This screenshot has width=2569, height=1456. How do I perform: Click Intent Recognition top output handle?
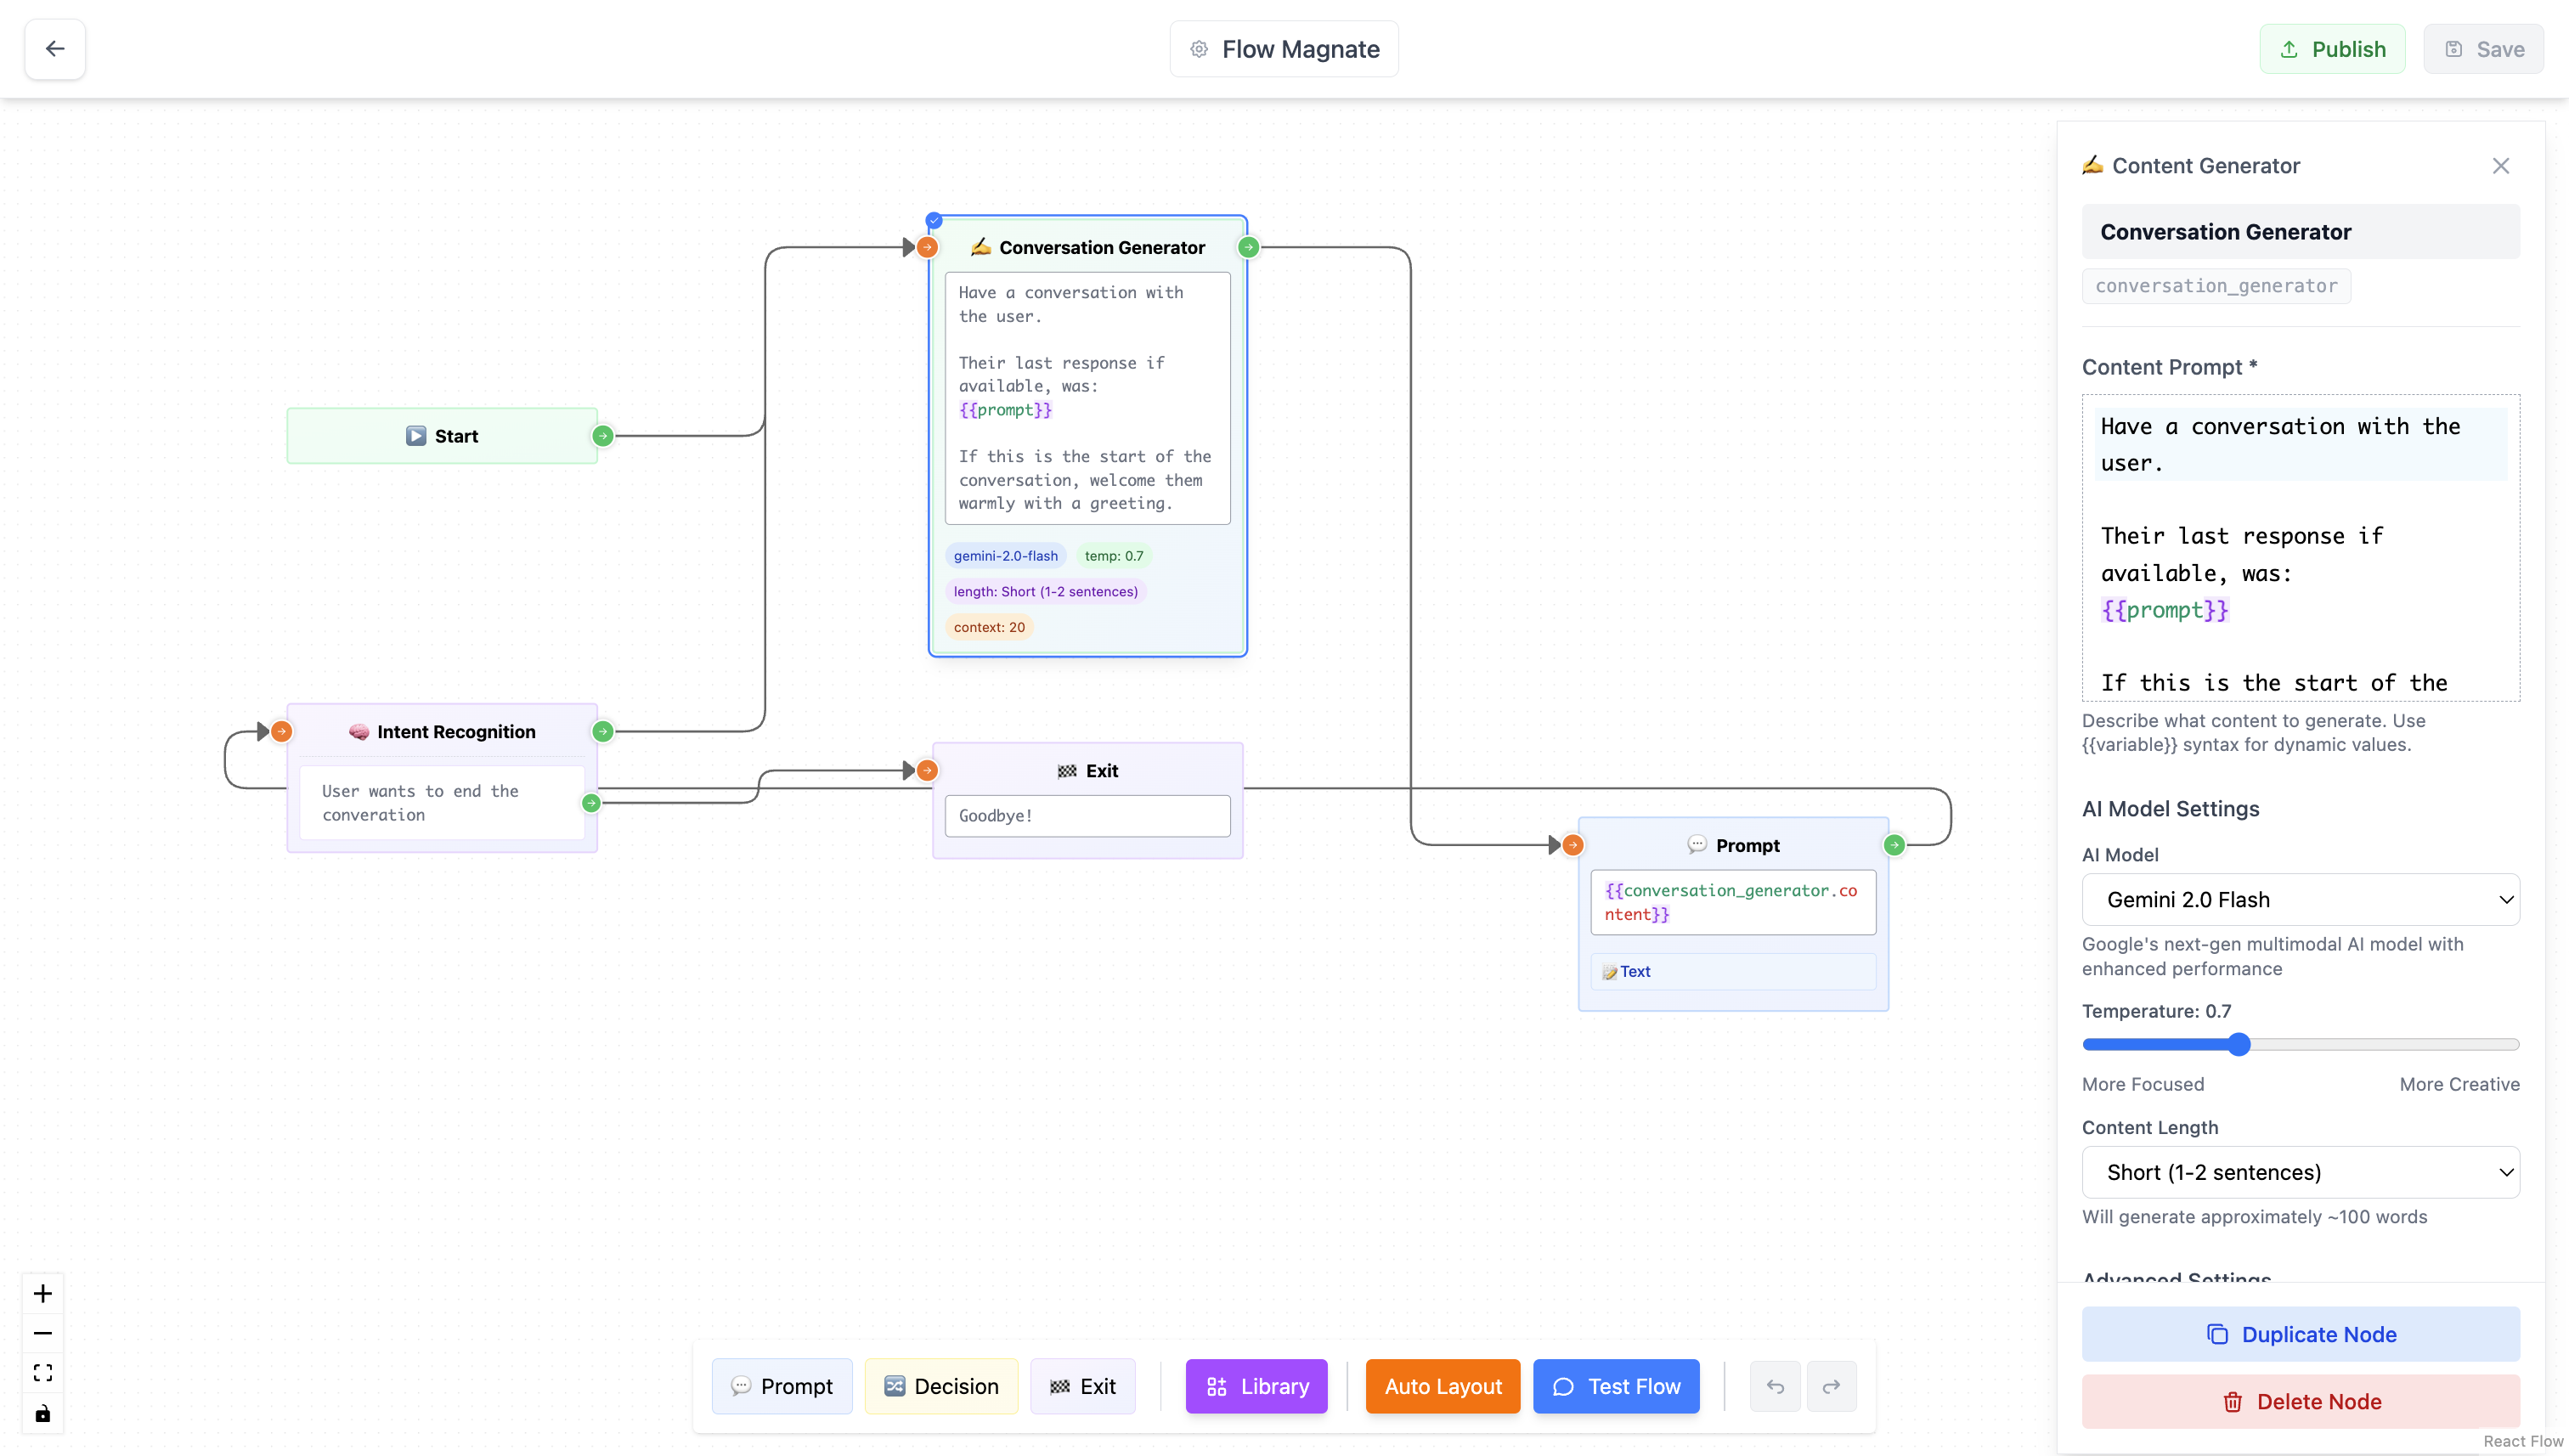(603, 732)
